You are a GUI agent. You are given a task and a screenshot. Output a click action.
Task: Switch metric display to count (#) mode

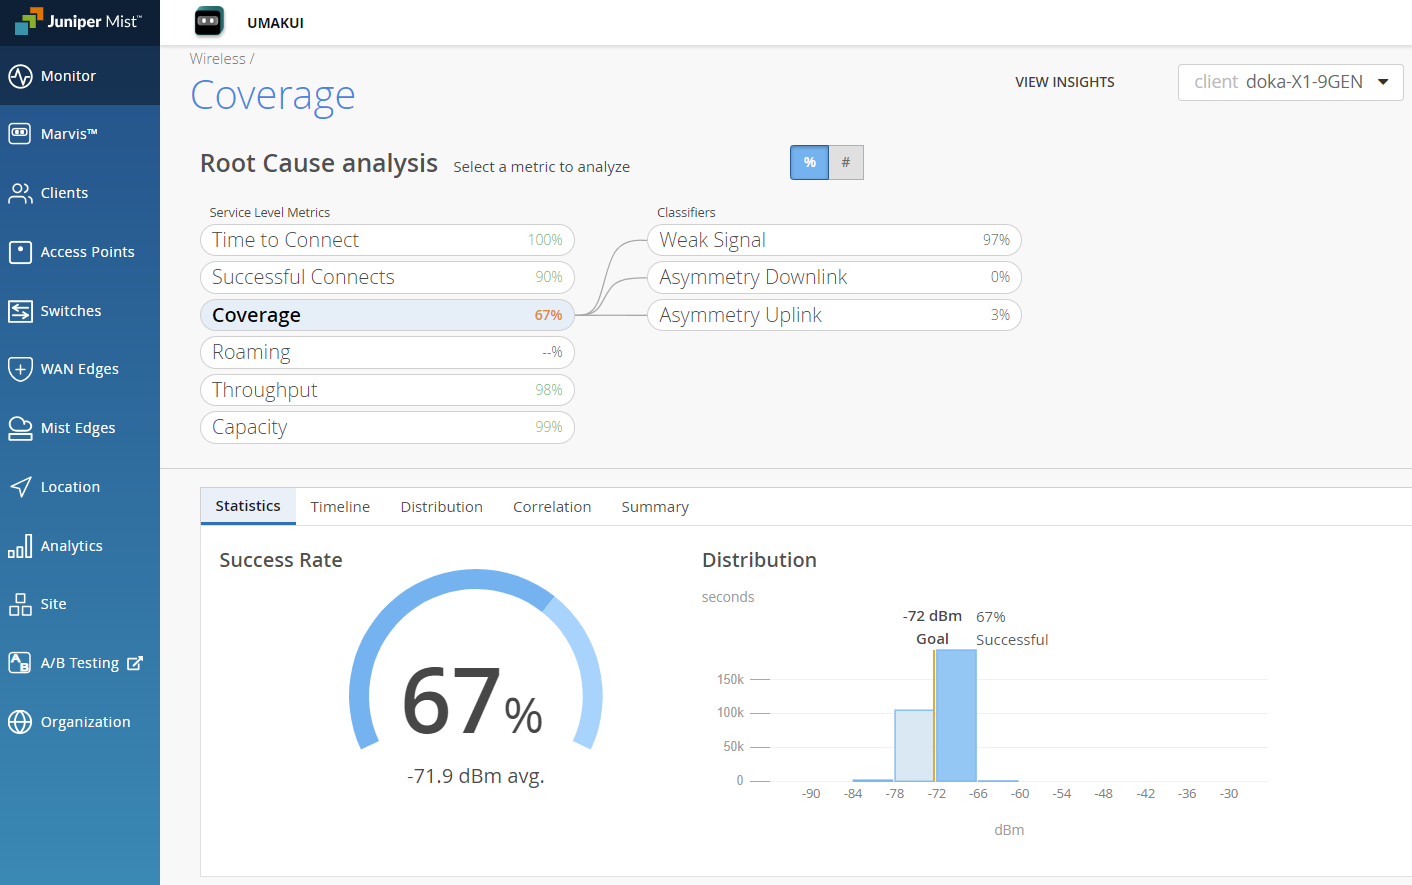pos(846,163)
